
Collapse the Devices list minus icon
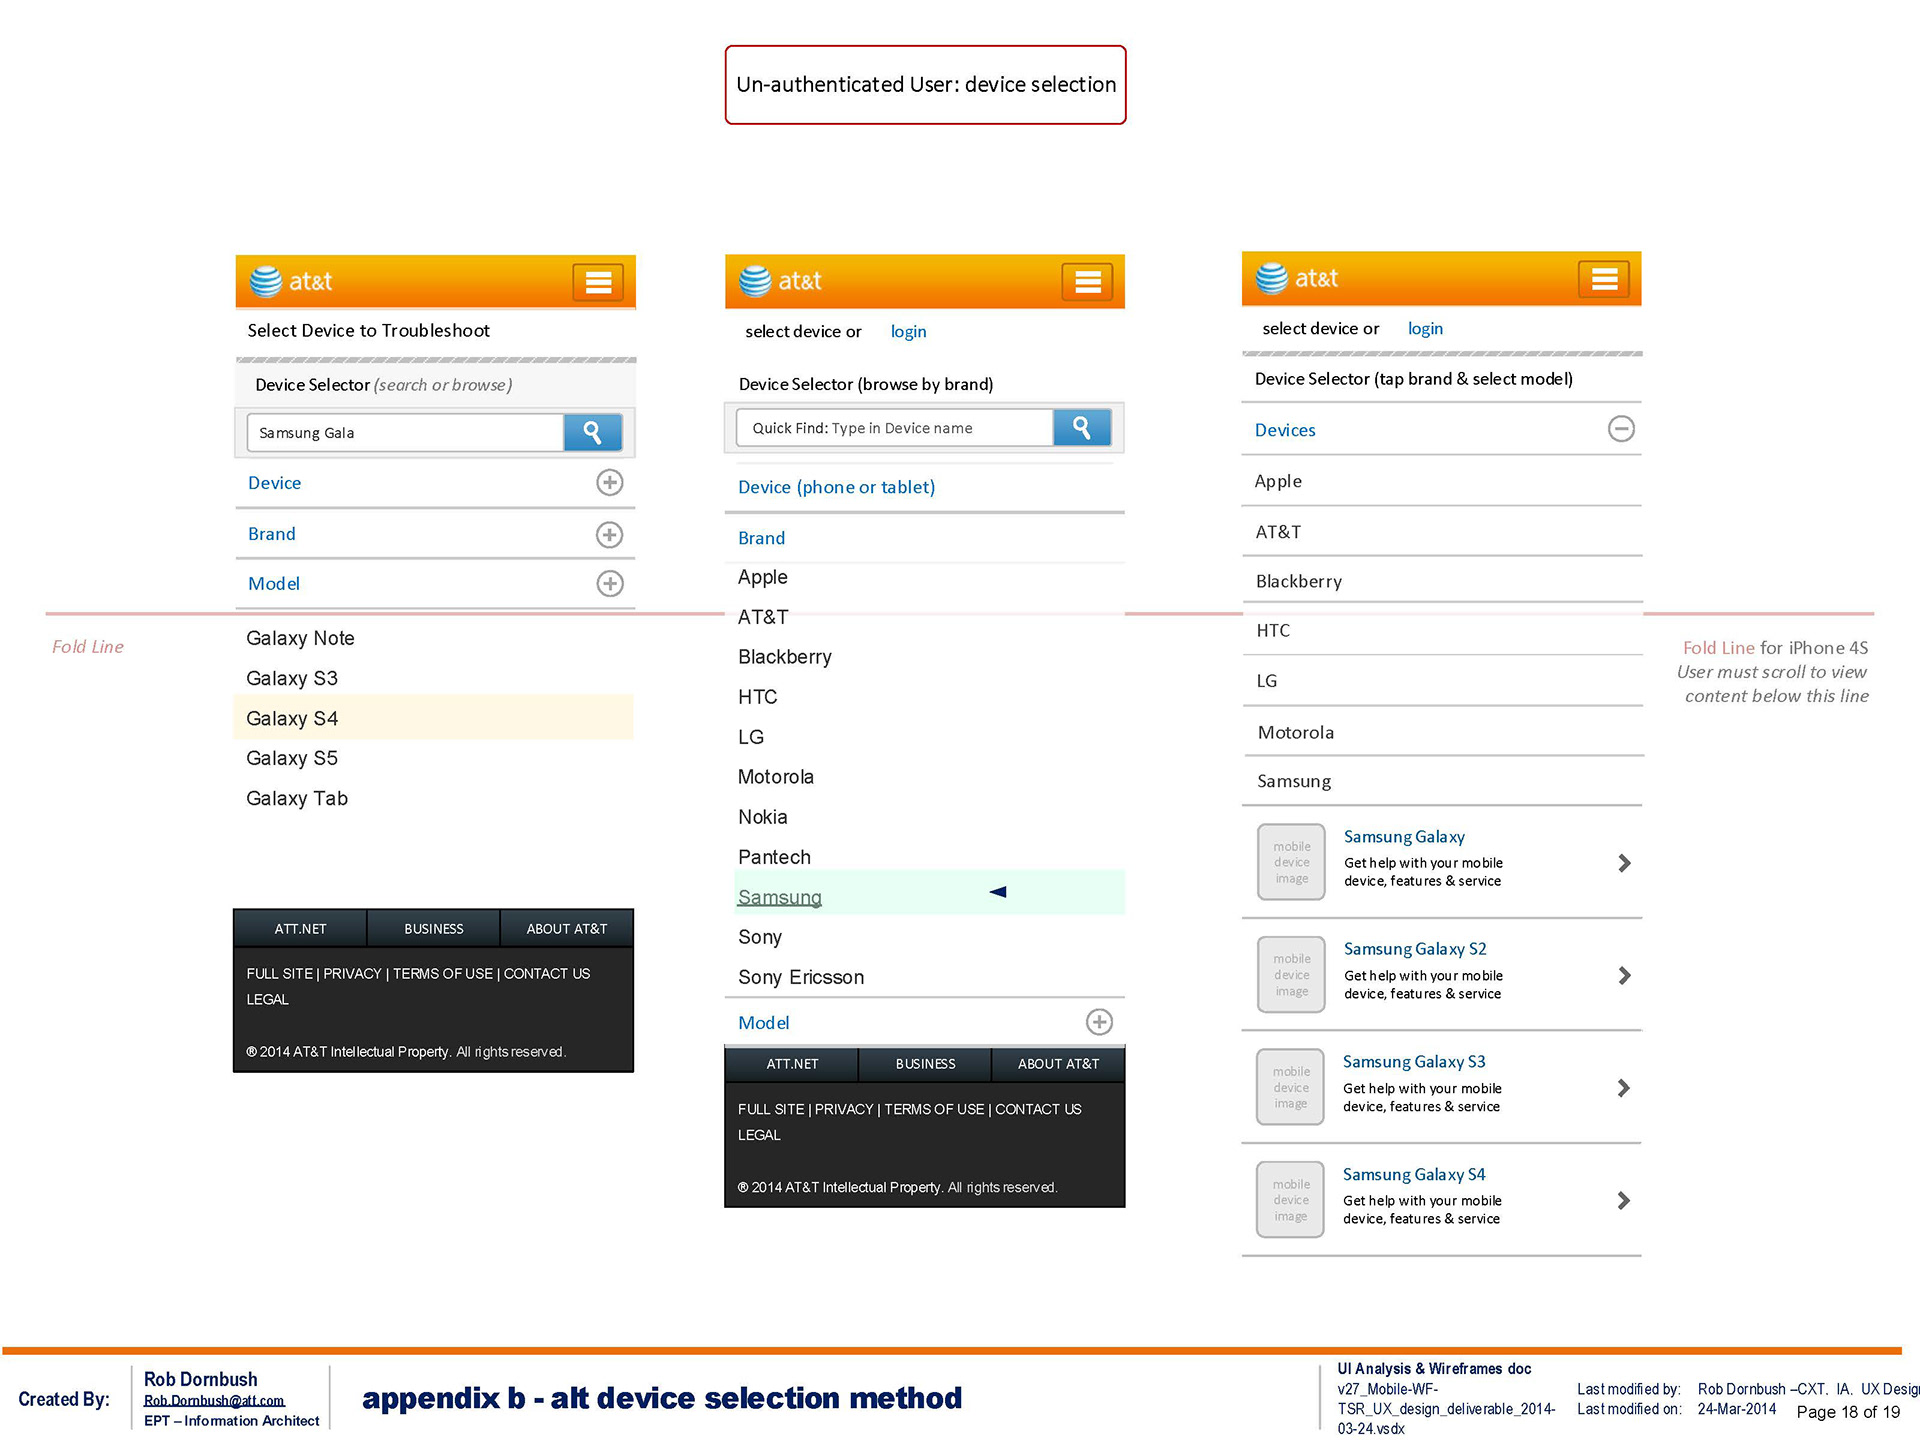click(x=1621, y=429)
